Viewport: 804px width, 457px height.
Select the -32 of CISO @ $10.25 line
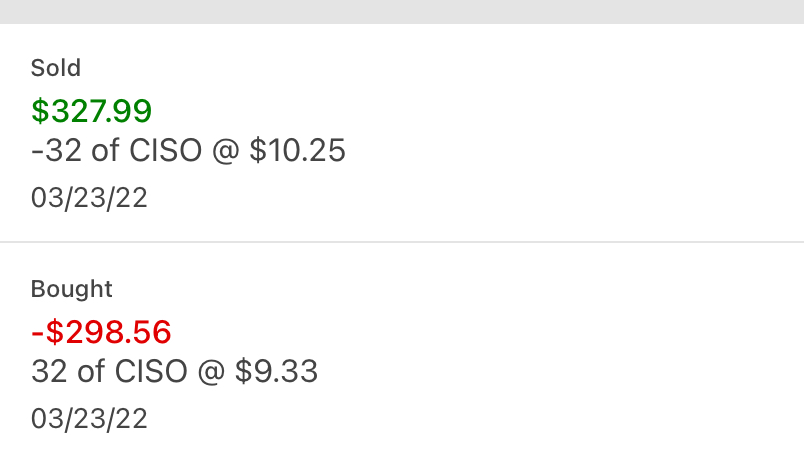click(188, 151)
